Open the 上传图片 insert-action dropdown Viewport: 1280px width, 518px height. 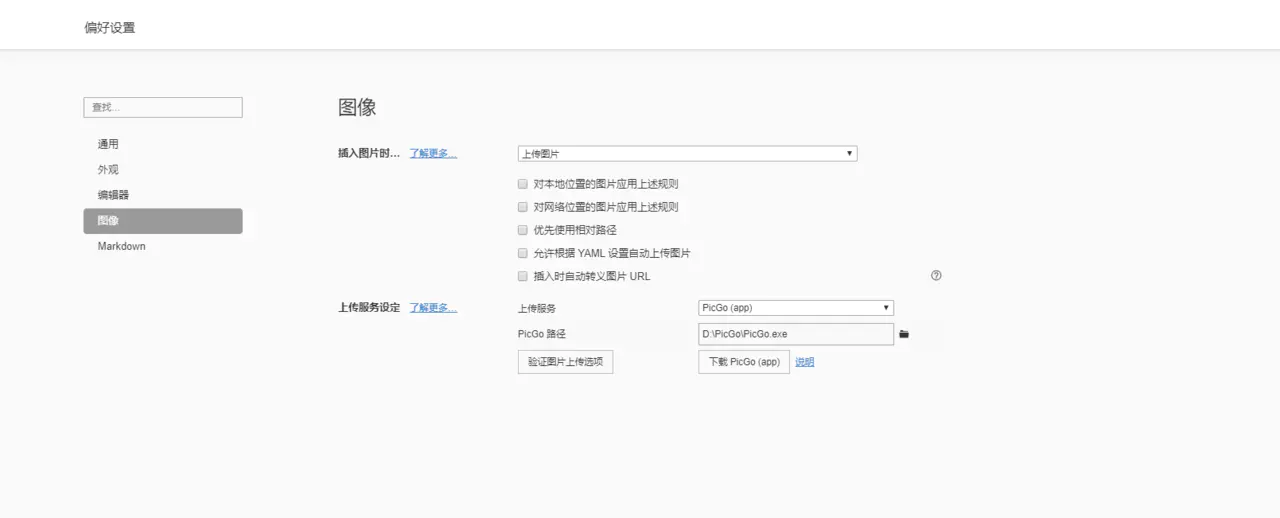687,154
